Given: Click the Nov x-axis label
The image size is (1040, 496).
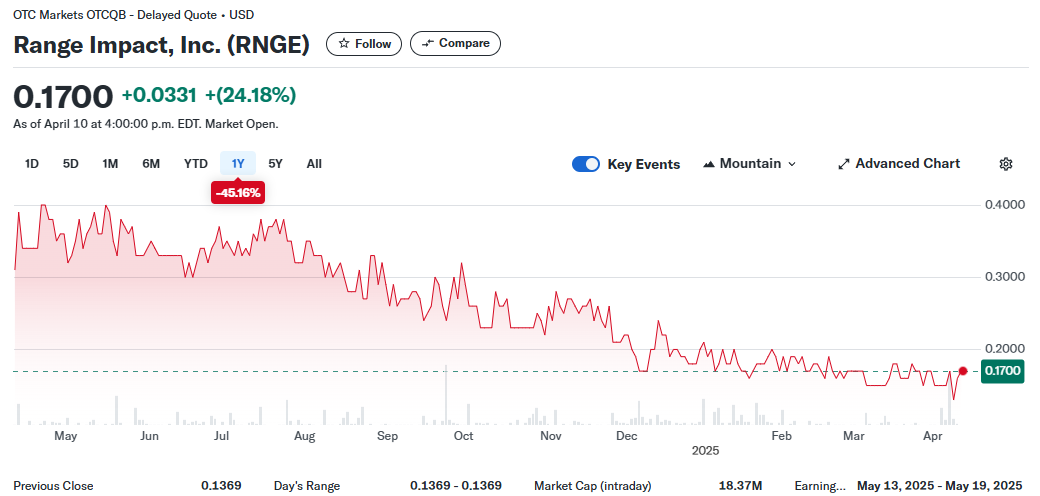Looking at the screenshot, I should click(x=551, y=436).
